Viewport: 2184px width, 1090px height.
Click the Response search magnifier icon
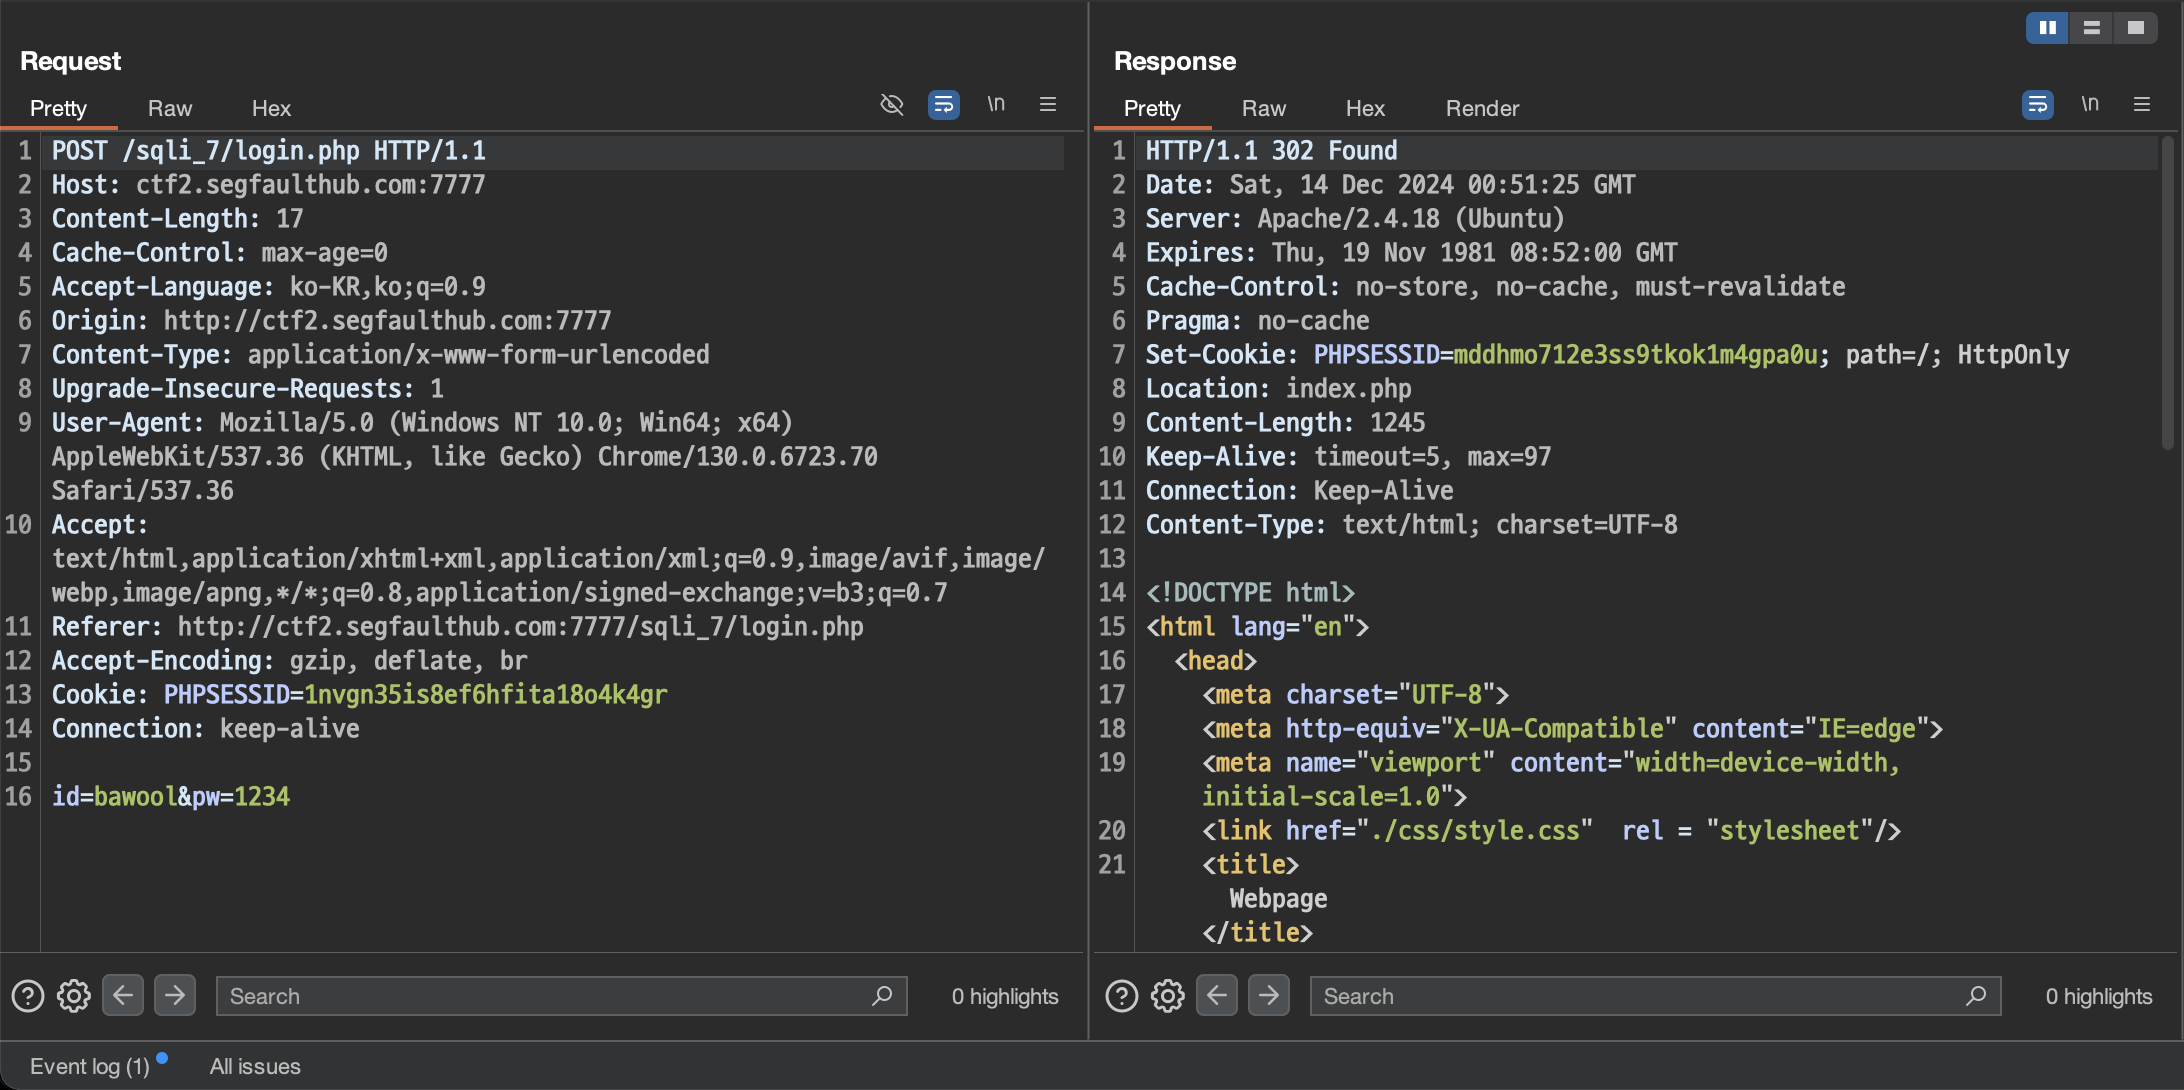coord(1975,996)
